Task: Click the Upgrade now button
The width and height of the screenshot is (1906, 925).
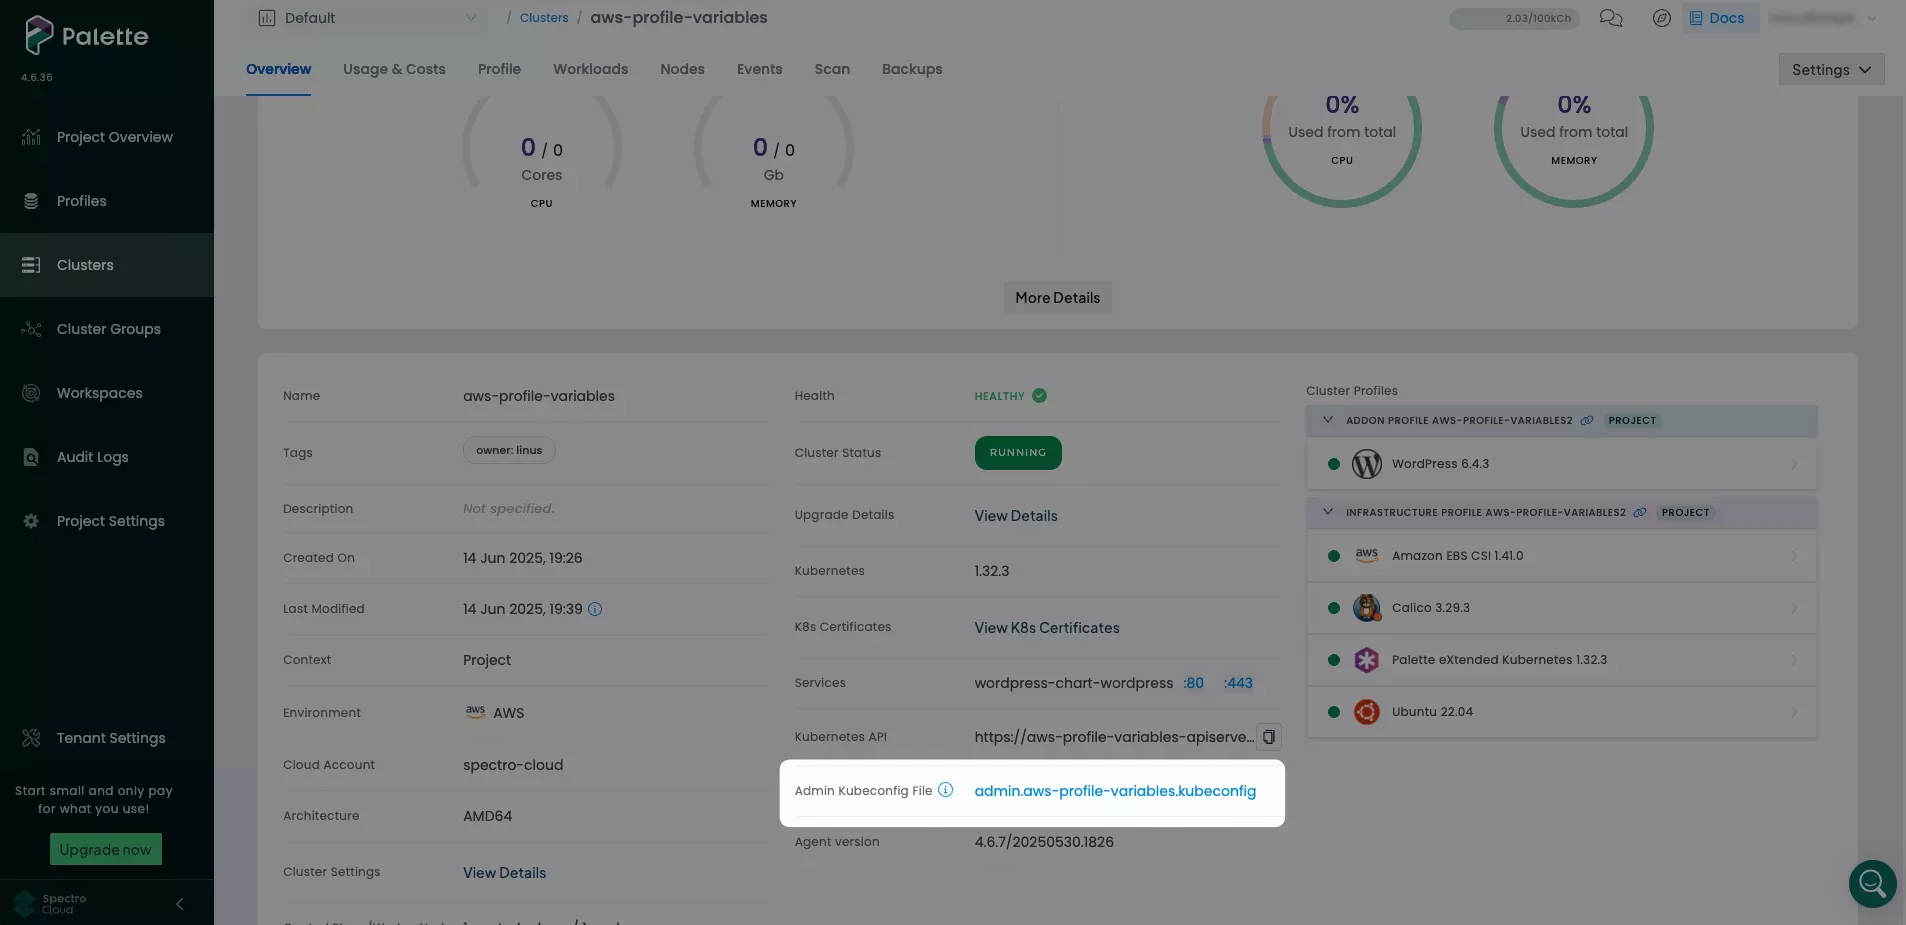Action: (x=105, y=850)
